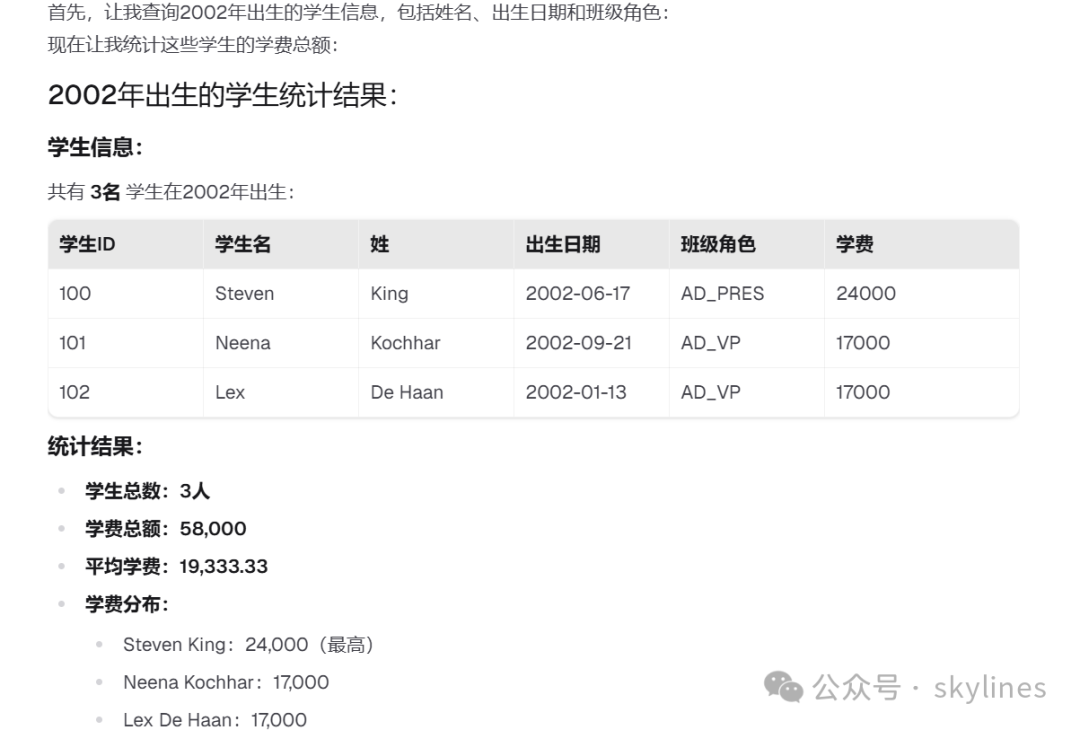The height and width of the screenshot is (730, 1080).
Task: Click the 公众号 skylines watermark text
Action: coord(928,687)
